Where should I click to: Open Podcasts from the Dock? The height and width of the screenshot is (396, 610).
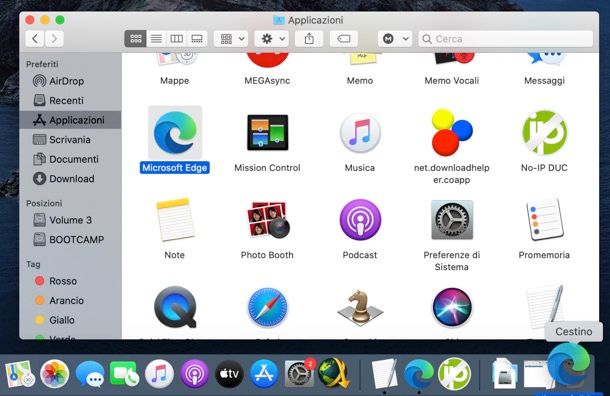click(195, 374)
